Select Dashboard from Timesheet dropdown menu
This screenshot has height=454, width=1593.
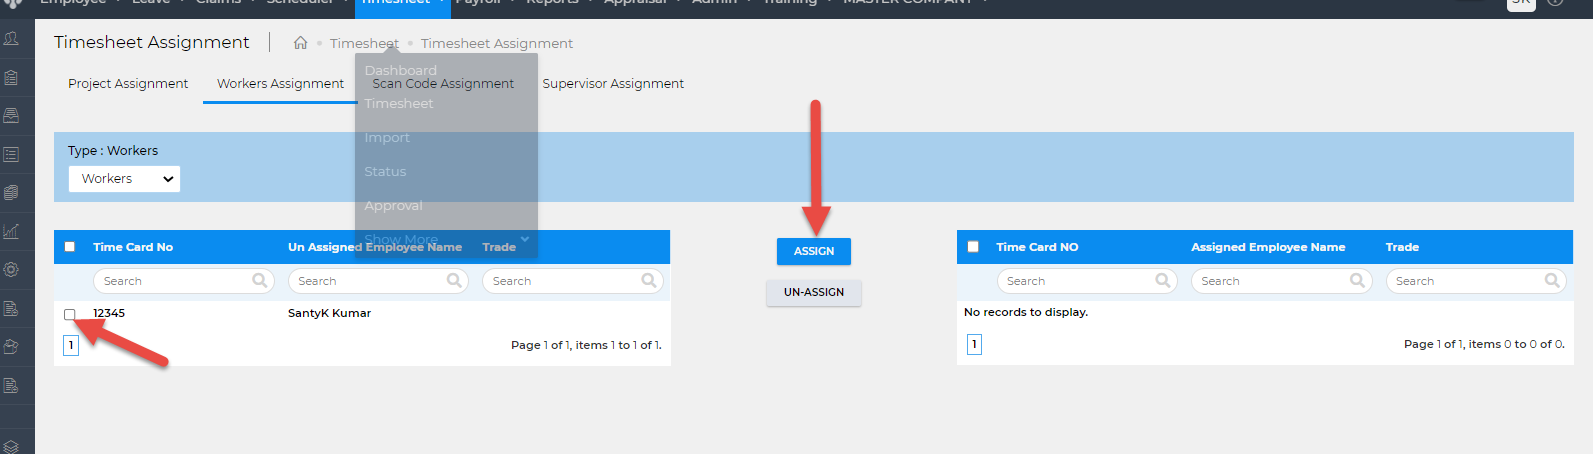click(x=401, y=70)
